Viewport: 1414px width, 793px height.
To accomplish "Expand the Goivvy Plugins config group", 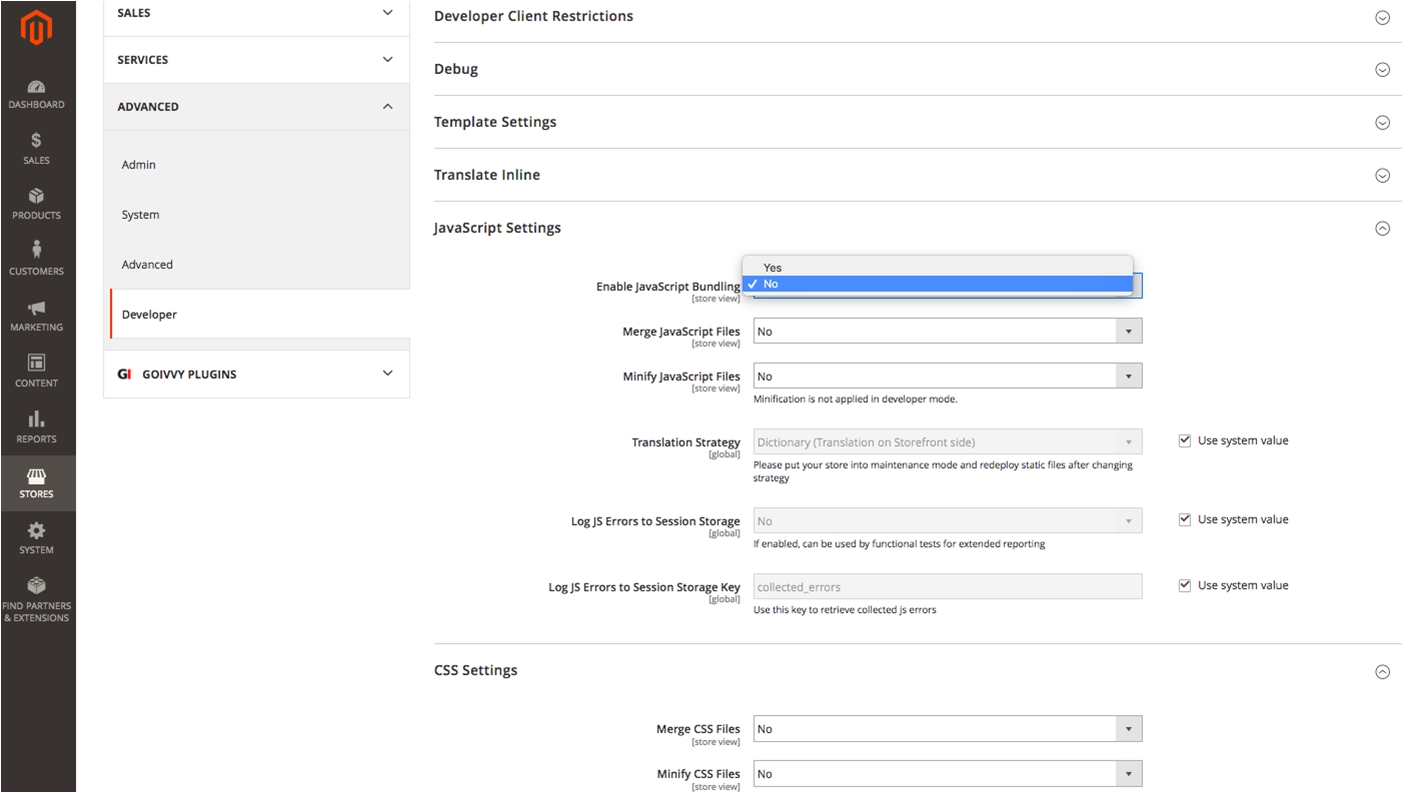I will click(x=256, y=374).
